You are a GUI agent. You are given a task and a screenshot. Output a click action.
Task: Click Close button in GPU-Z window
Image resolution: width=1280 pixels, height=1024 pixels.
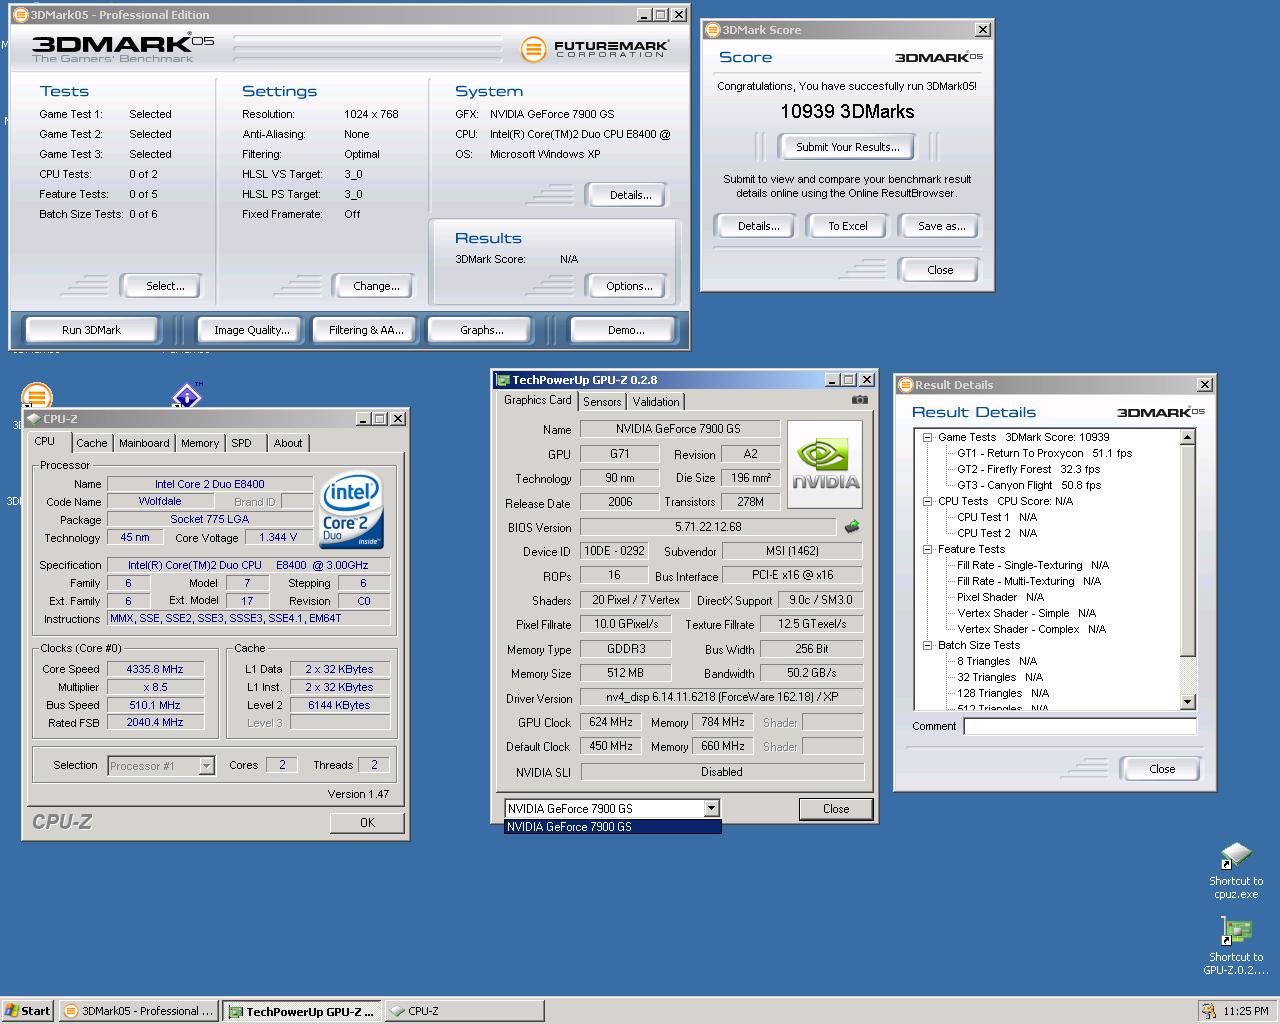click(836, 809)
